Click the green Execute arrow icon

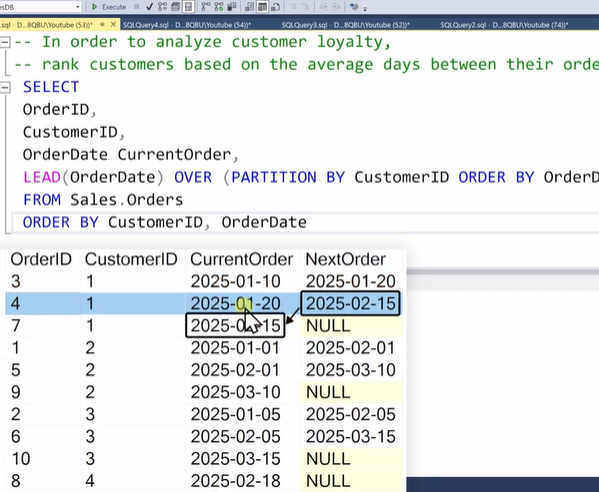94,7
